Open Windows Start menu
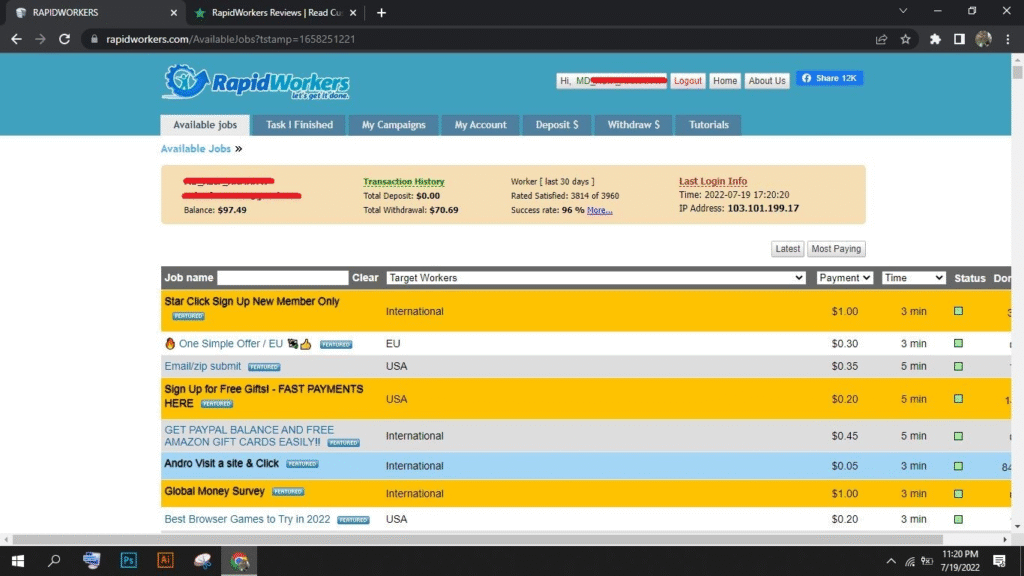 tap(18, 560)
